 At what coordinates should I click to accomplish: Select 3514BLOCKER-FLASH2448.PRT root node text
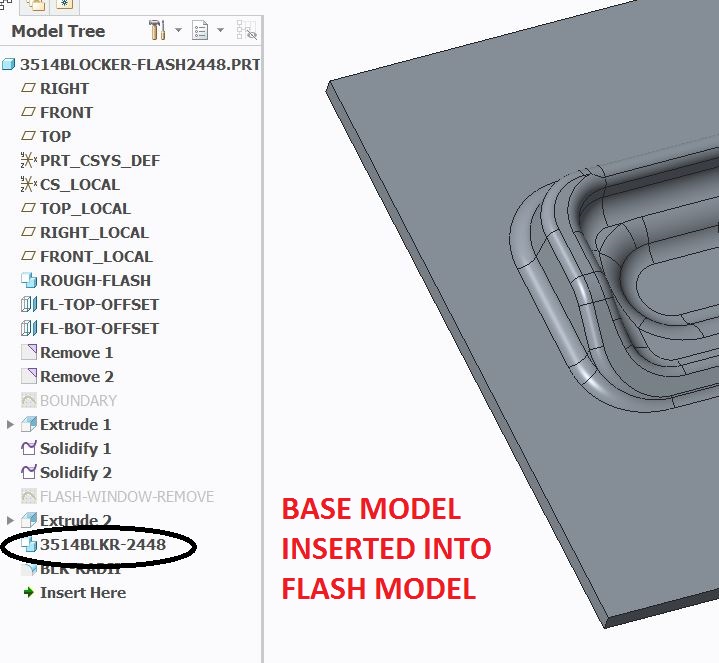tap(140, 65)
